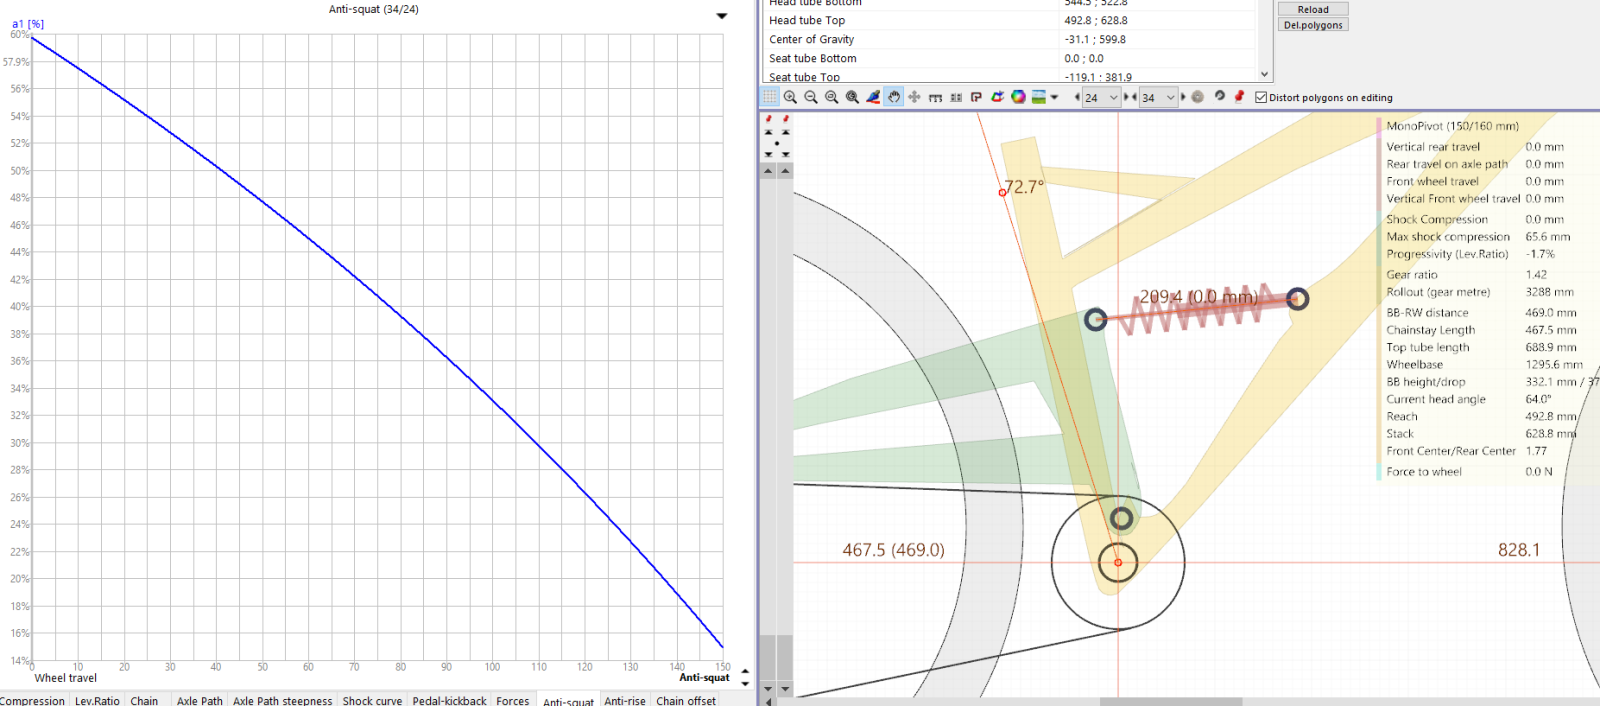The height and width of the screenshot is (706, 1600).
Task: Click the Del.polygons button
Action: [1313, 25]
